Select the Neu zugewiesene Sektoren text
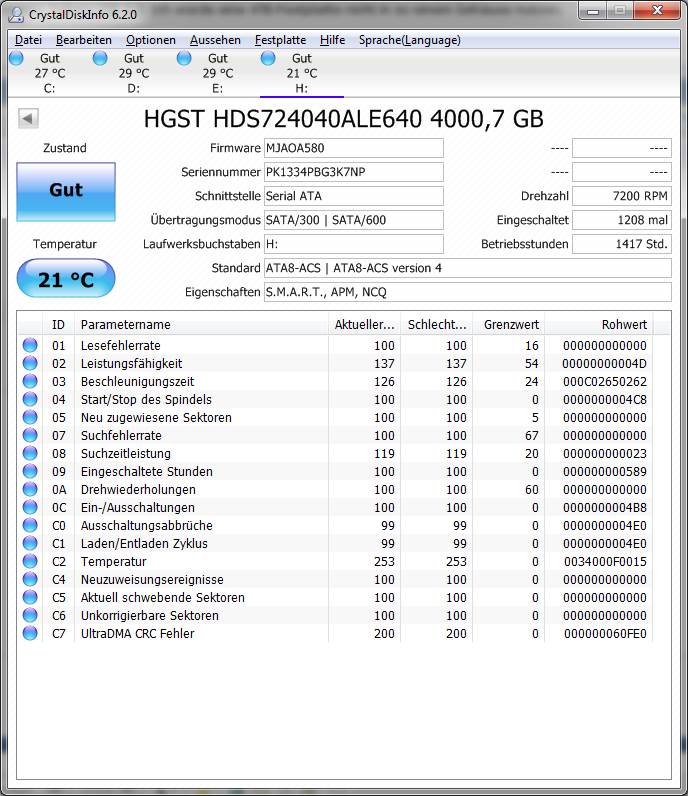This screenshot has width=688, height=796. pyautogui.click(x=156, y=418)
